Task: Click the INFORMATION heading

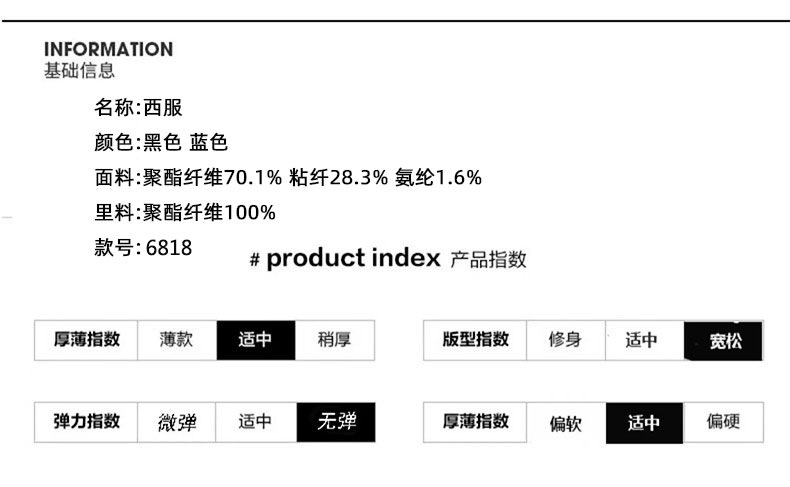Action: tap(108, 49)
